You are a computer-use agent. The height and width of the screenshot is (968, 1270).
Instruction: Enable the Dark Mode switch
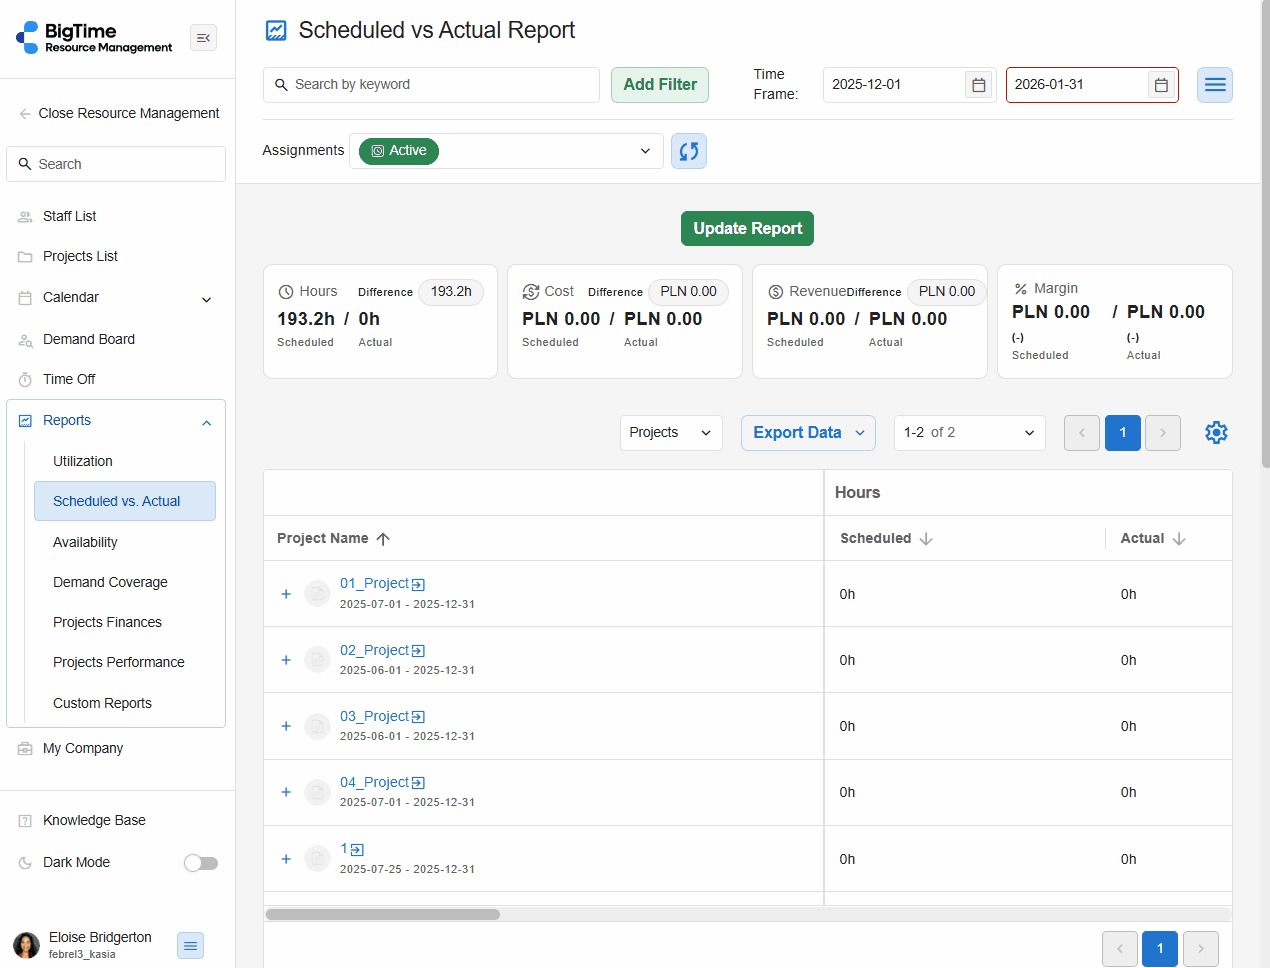click(x=201, y=863)
